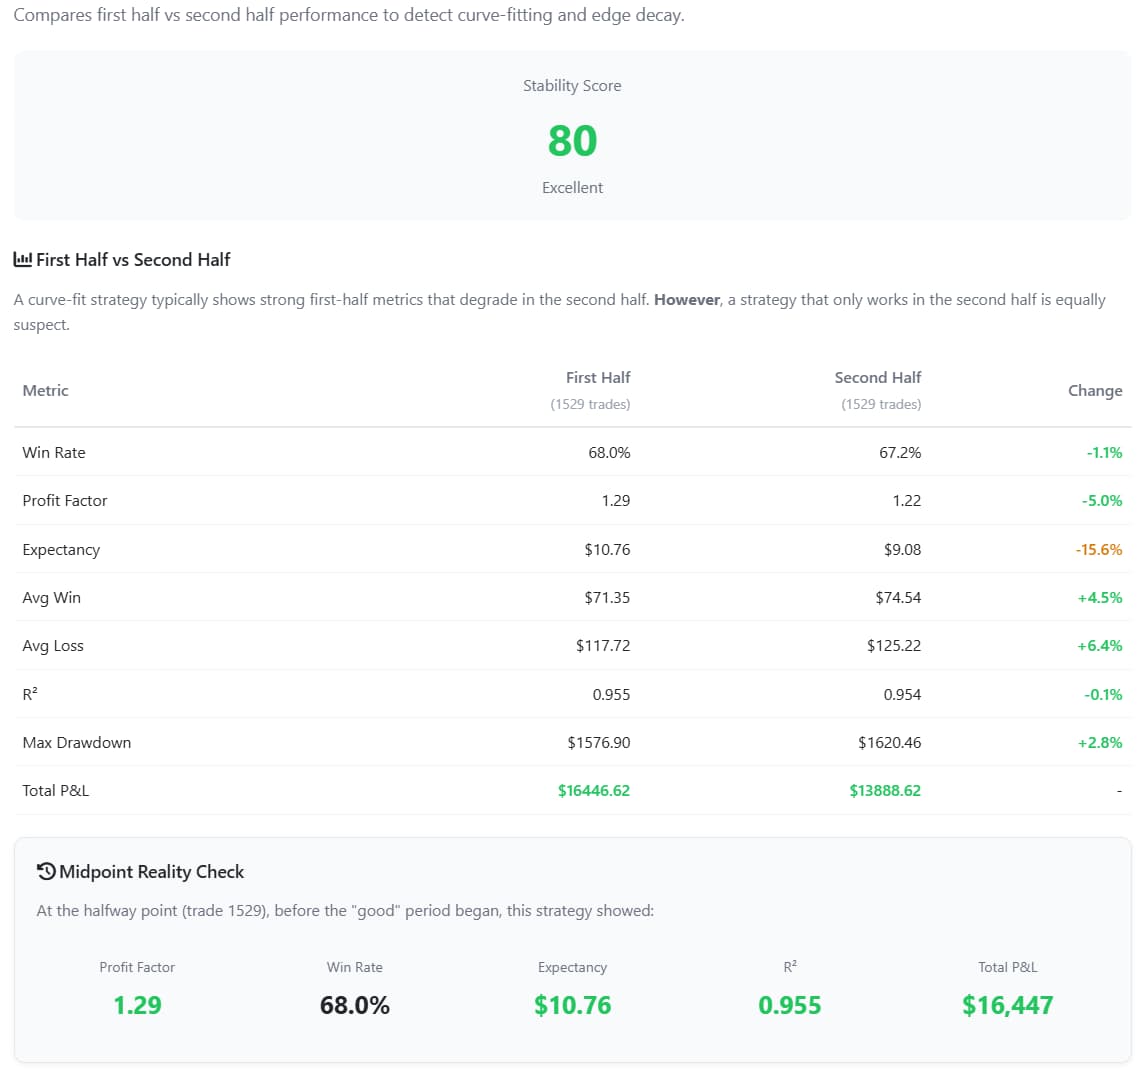Click the 'Metric' column header
This screenshot has width=1146, height=1076.
(x=45, y=390)
